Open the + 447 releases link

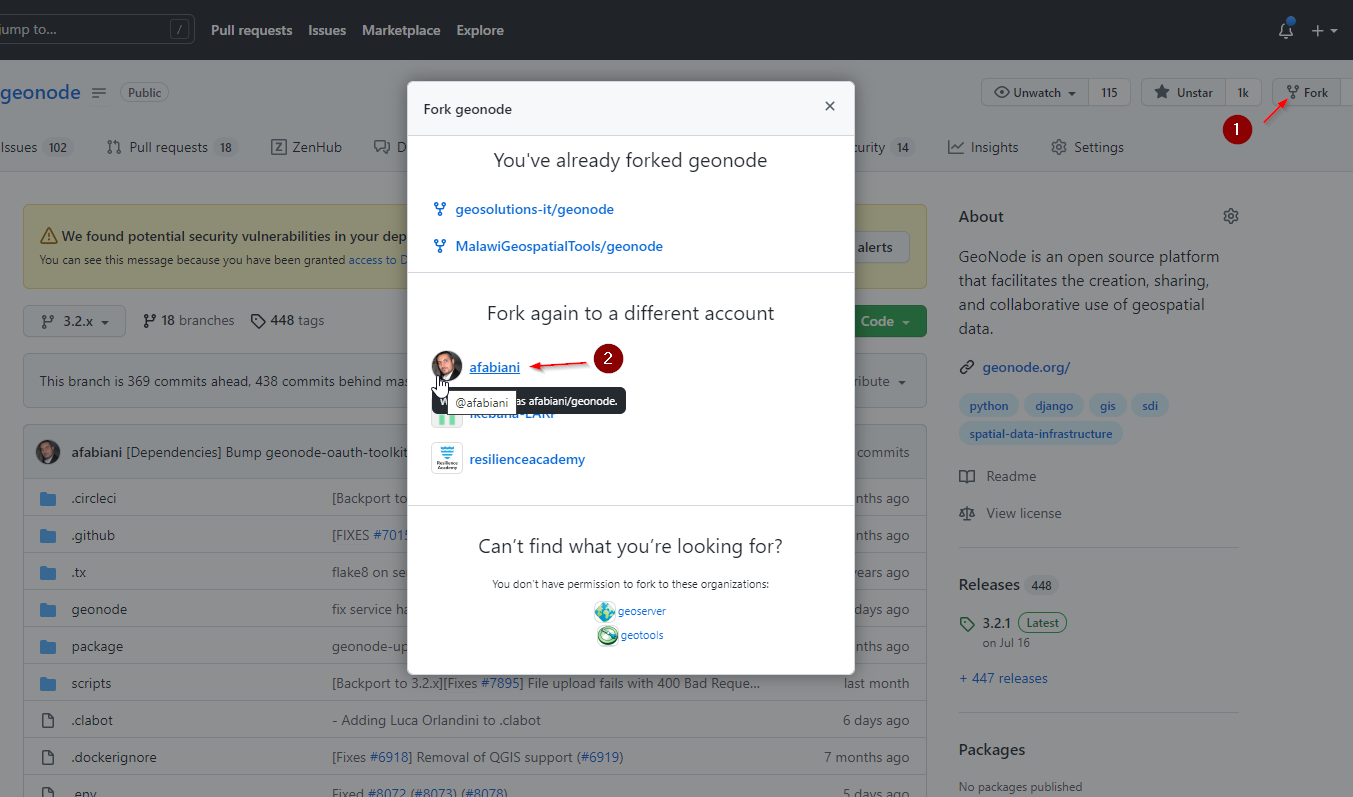[x=1003, y=678]
